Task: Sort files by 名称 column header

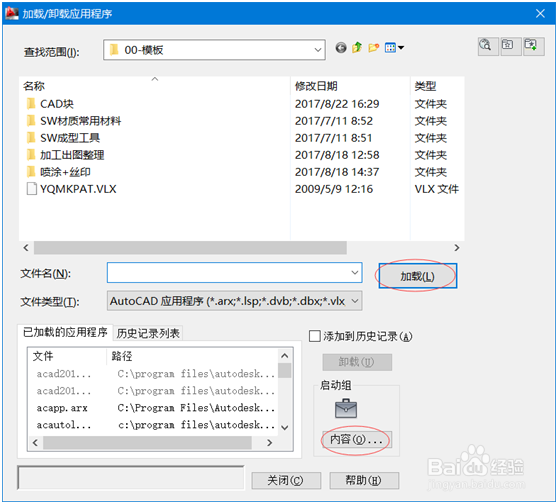Action: click(154, 86)
